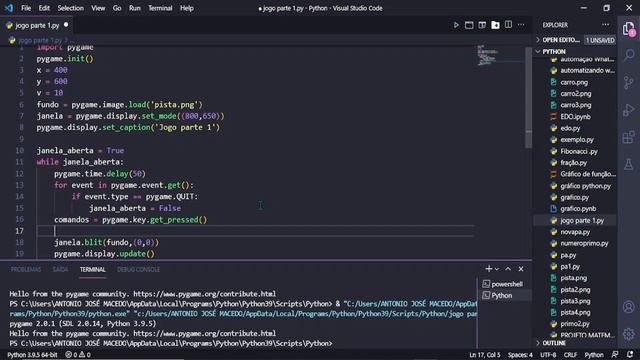Close the terminal panel
Screen dimensions: 640x360
pyautogui.click(x=521, y=269)
